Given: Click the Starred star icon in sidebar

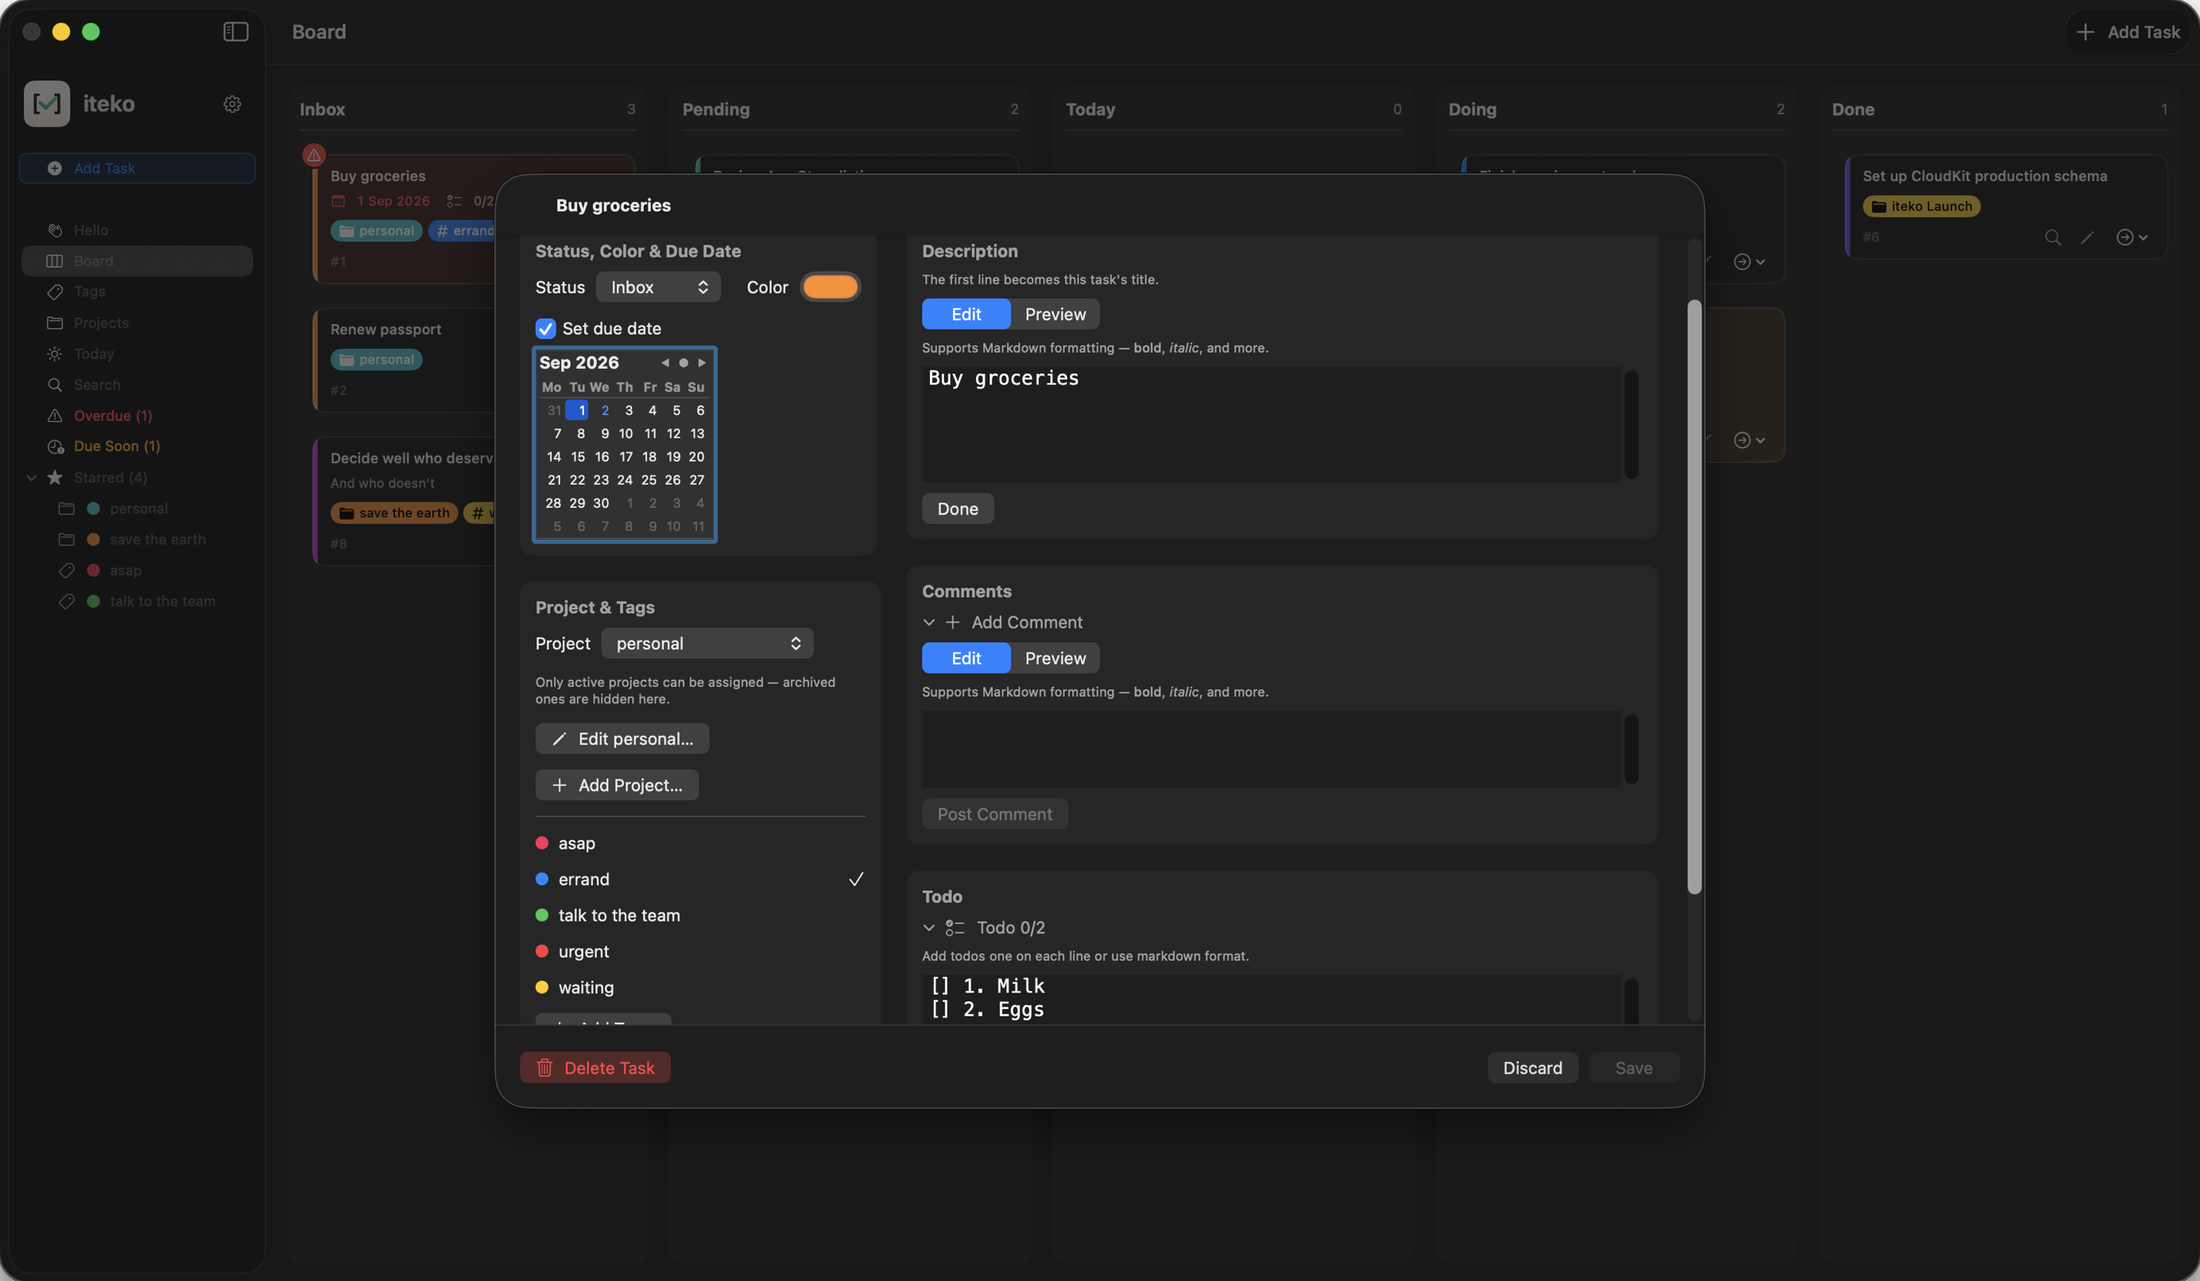Looking at the screenshot, I should click(x=55, y=478).
